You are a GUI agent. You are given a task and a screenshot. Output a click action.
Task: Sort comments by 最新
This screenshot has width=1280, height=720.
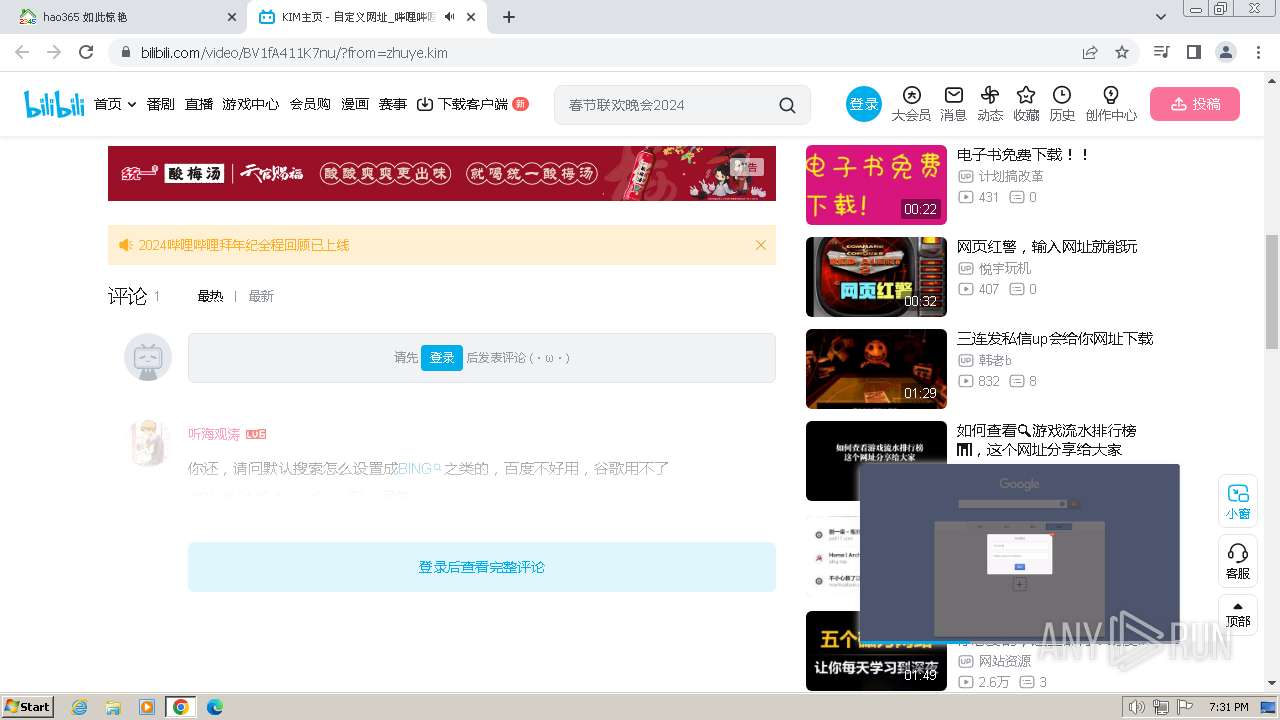point(261,296)
